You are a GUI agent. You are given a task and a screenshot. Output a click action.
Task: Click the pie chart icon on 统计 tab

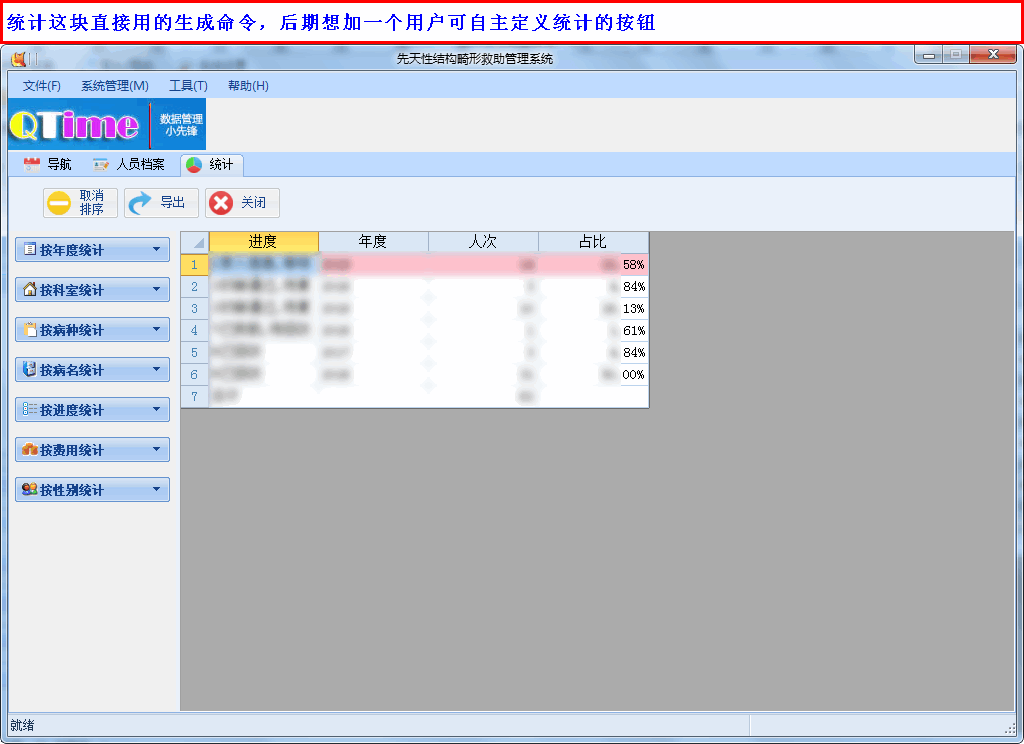point(194,165)
